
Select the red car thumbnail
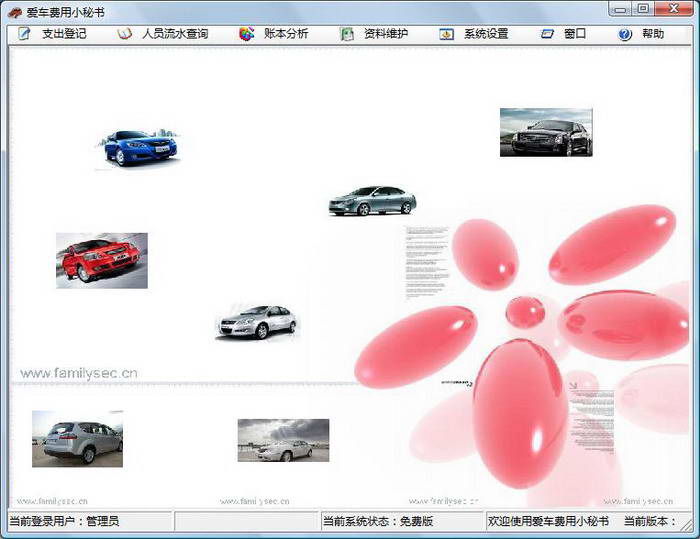click(x=101, y=260)
